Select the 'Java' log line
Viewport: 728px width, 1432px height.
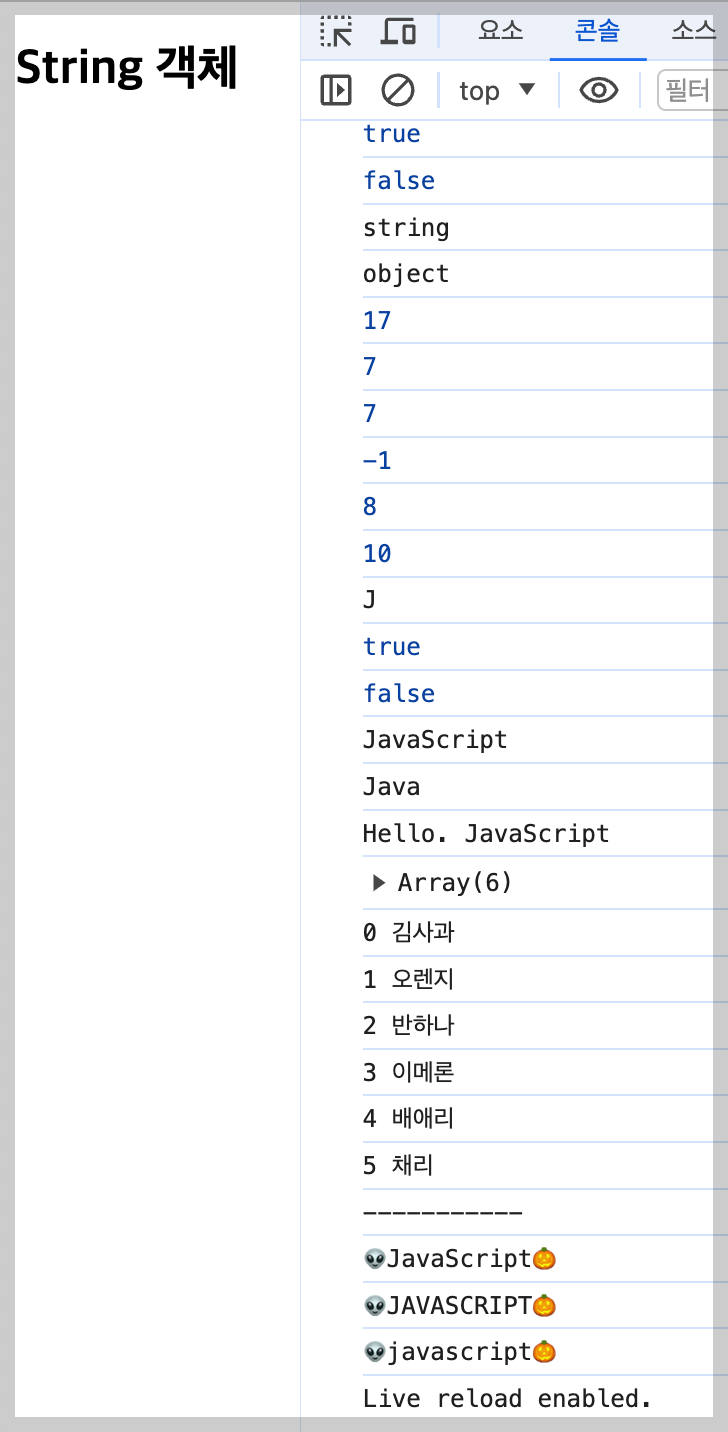391,787
